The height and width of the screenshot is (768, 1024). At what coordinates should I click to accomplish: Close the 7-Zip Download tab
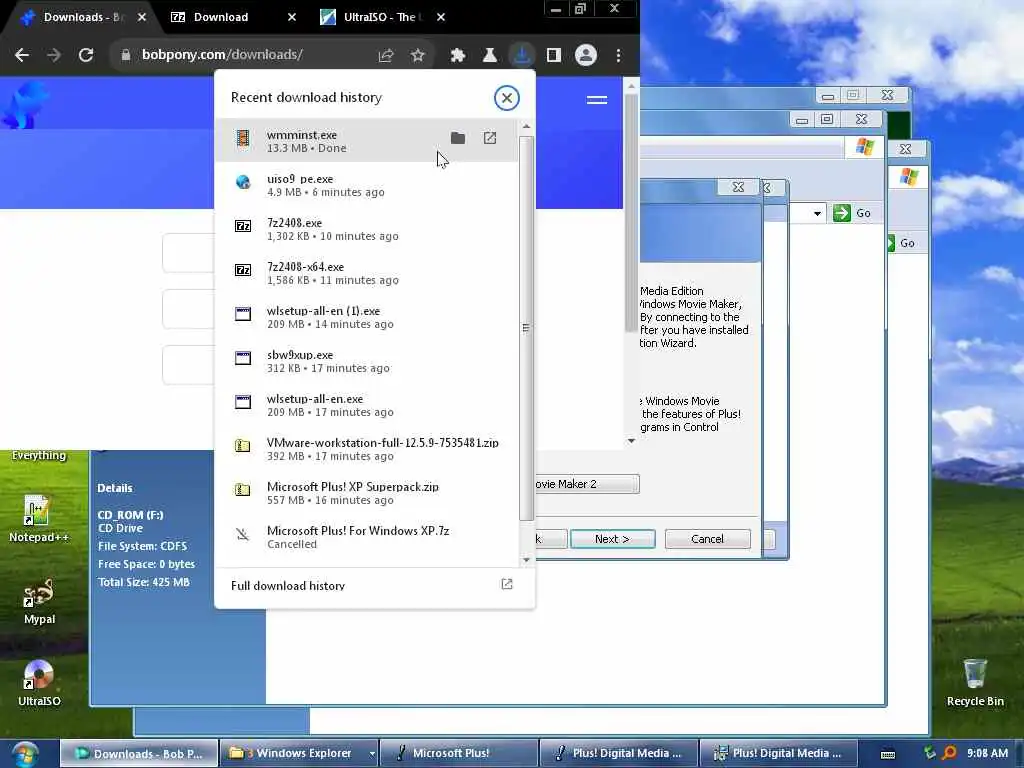(292, 17)
